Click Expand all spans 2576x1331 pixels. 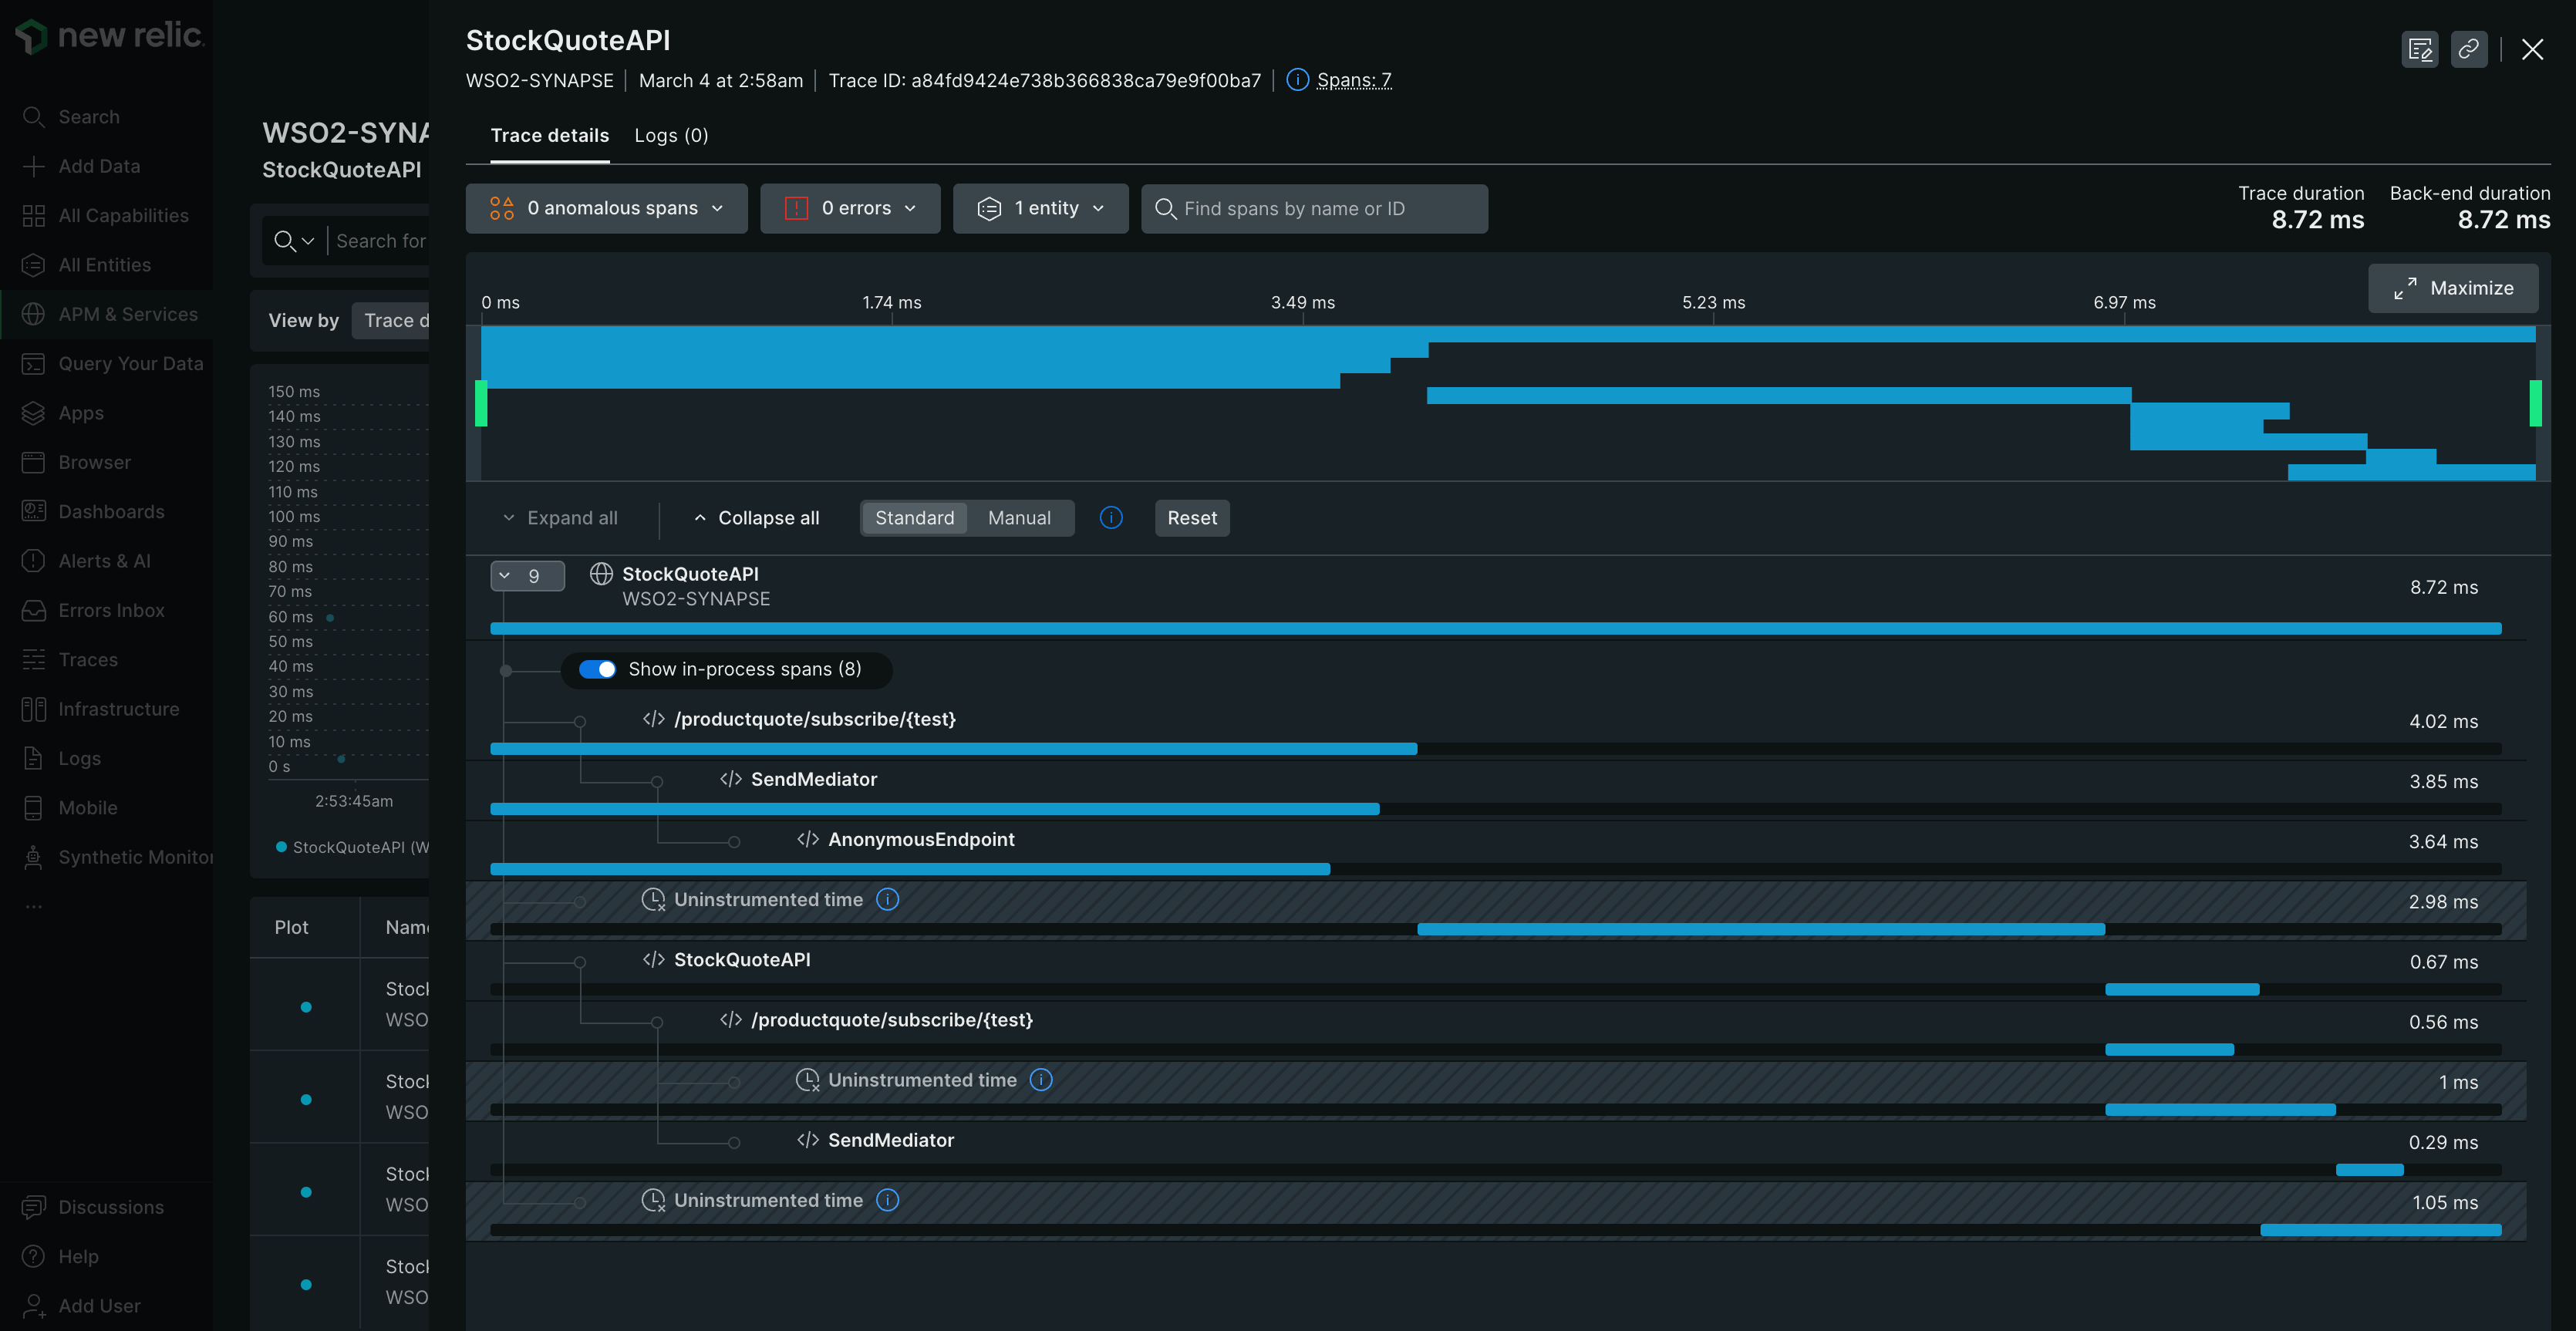point(560,518)
